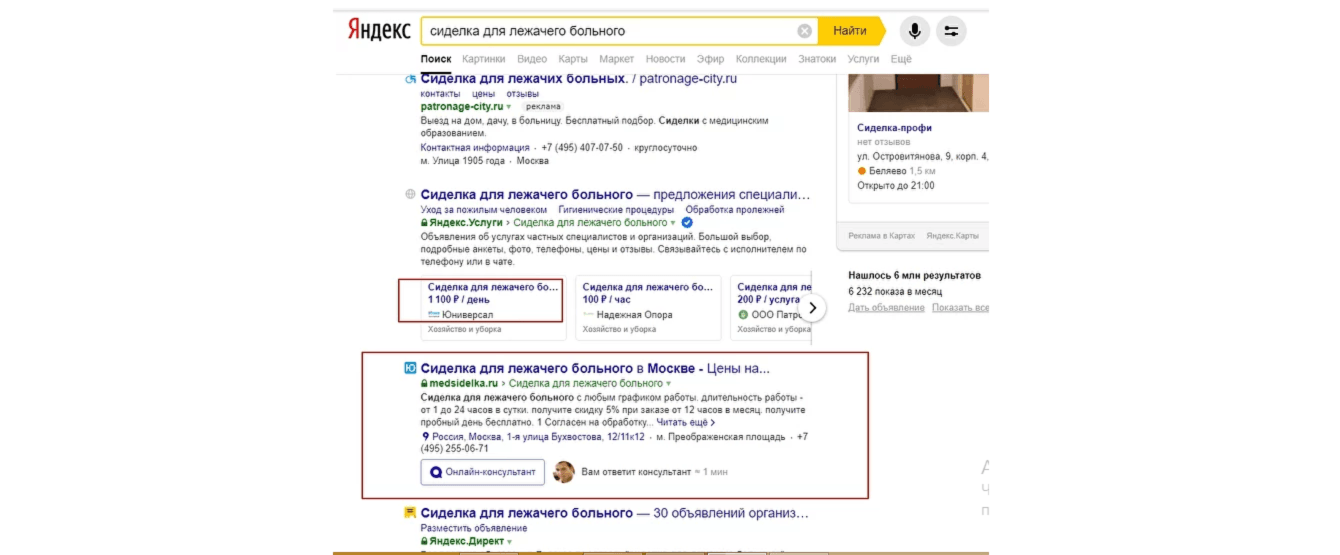Open the 100 ₽ / час Надежная Опора card
The width and height of the screenshot is (1340, 555).
point(649,307)
